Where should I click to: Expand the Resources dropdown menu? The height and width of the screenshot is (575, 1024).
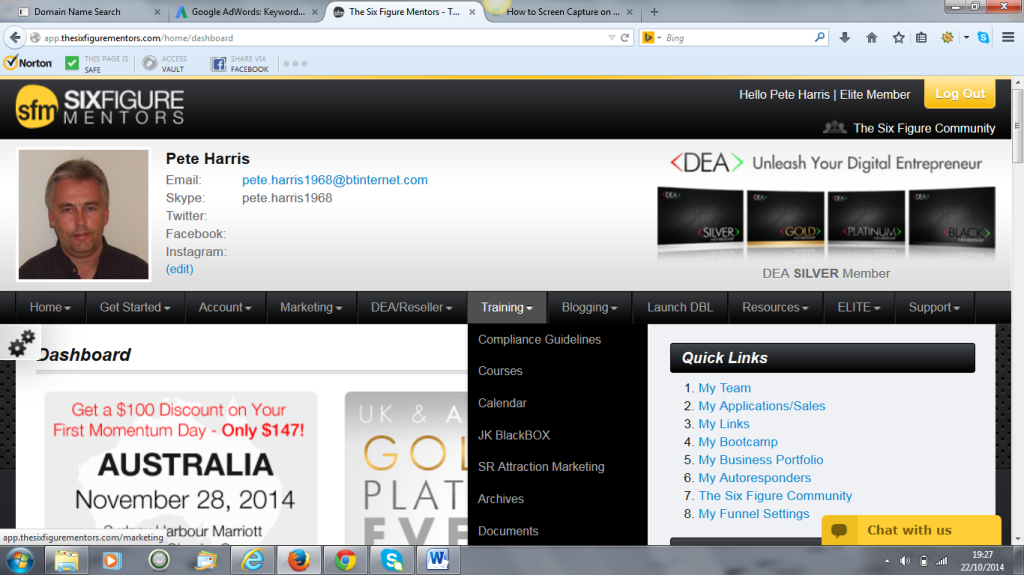click(775, 307)
